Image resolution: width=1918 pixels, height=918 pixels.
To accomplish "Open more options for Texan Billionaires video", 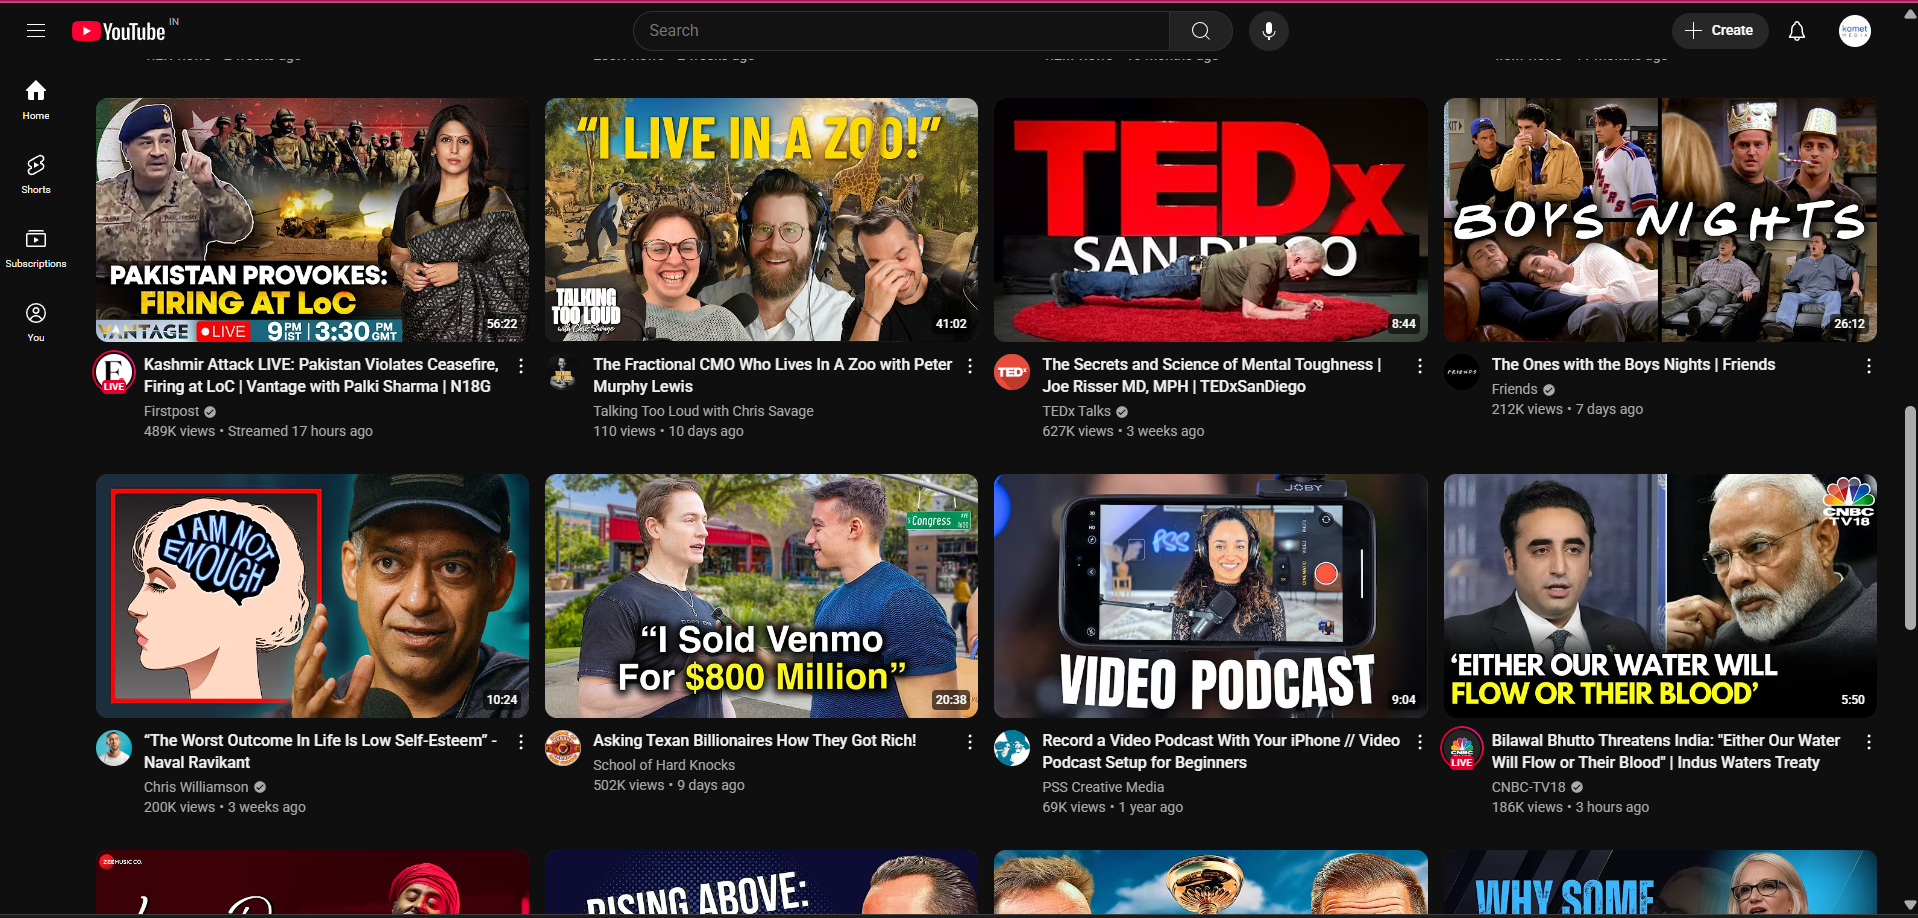I will [x=970, y=742].
